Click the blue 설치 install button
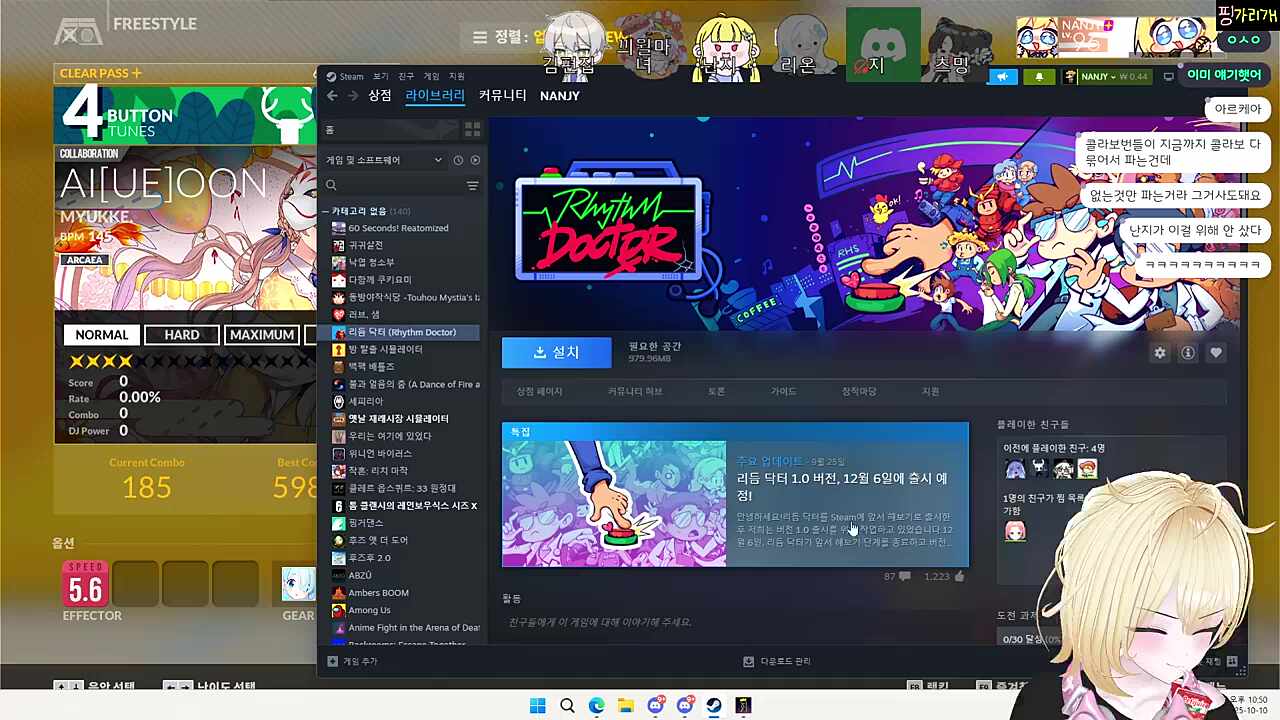Viewport: 1280px width, 720px height. (556, 352)
